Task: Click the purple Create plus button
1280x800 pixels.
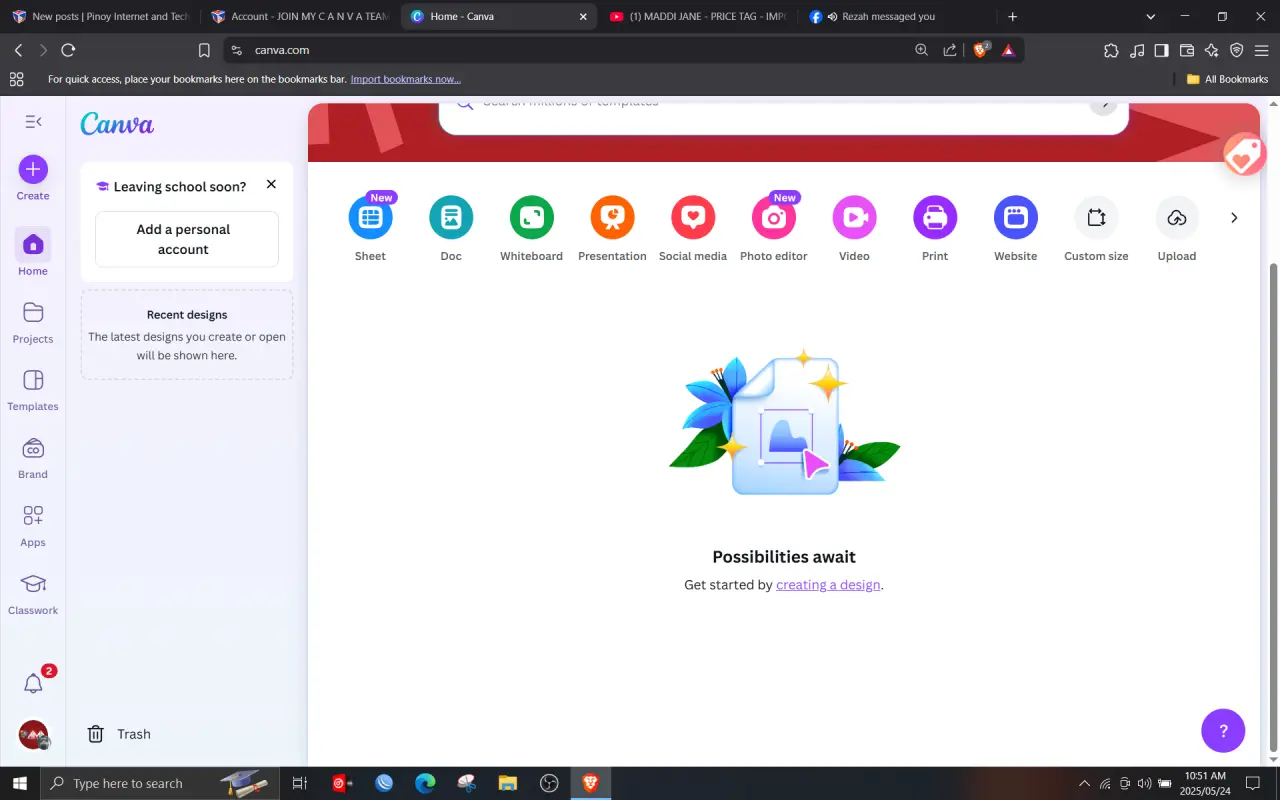Action: pos(33,169)
